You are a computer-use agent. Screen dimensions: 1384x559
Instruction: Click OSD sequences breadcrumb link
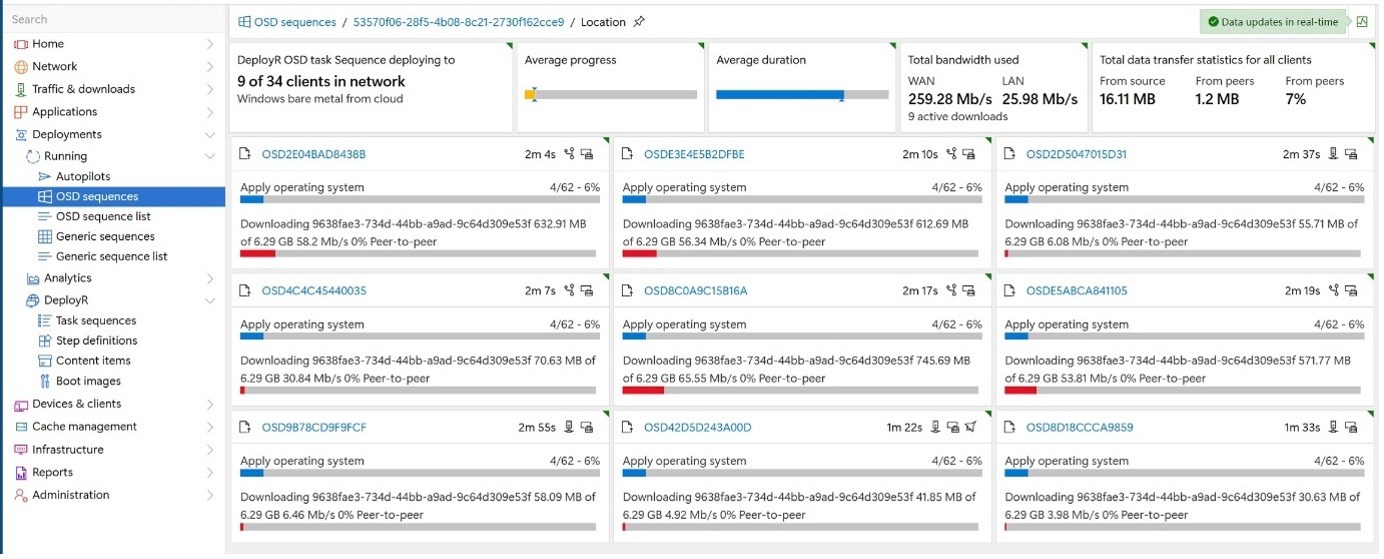coord(295,22)
